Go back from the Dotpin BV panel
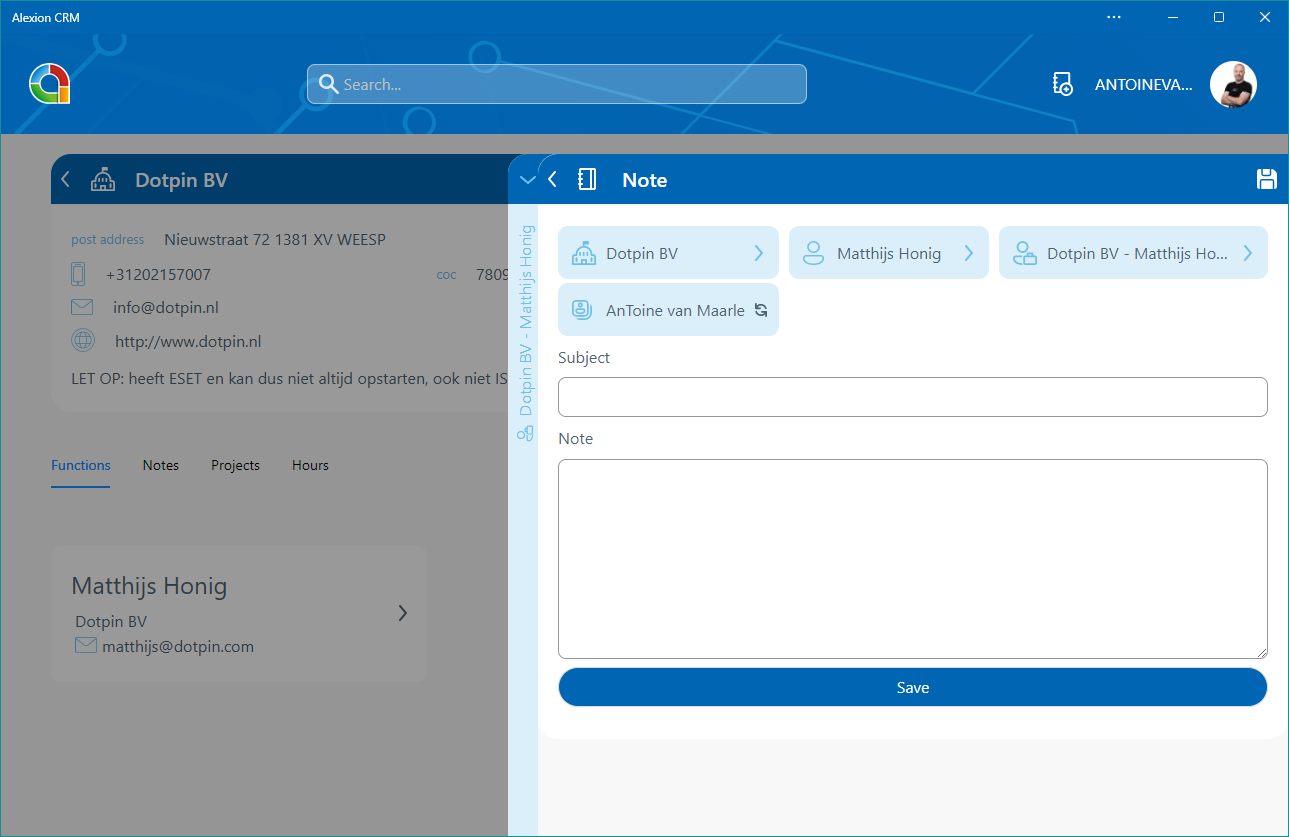This screenshot has height=837, width=1289. pos(66,180)
